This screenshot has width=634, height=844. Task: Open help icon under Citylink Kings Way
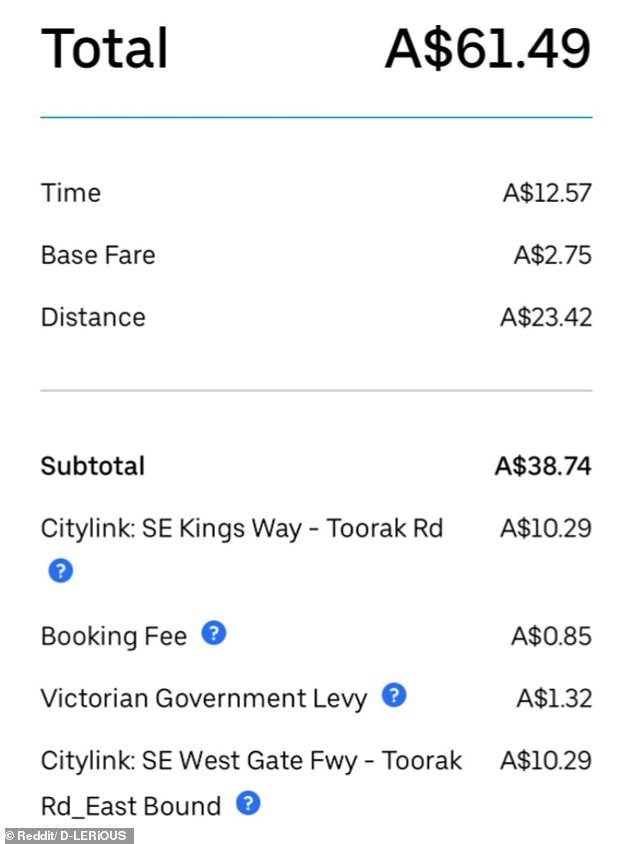(x=60, y=571)
